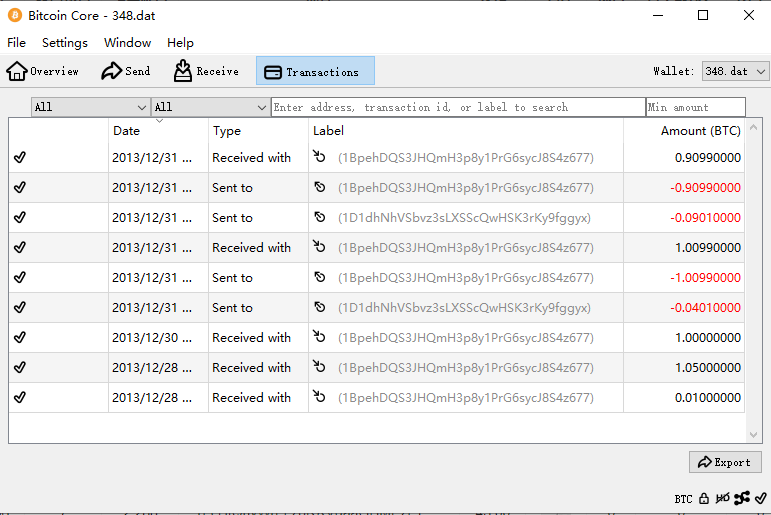Click confirmed checkmark of -0.04010000 transaction
The height and width of the screenshot is (515, 771).
(20, 307)
